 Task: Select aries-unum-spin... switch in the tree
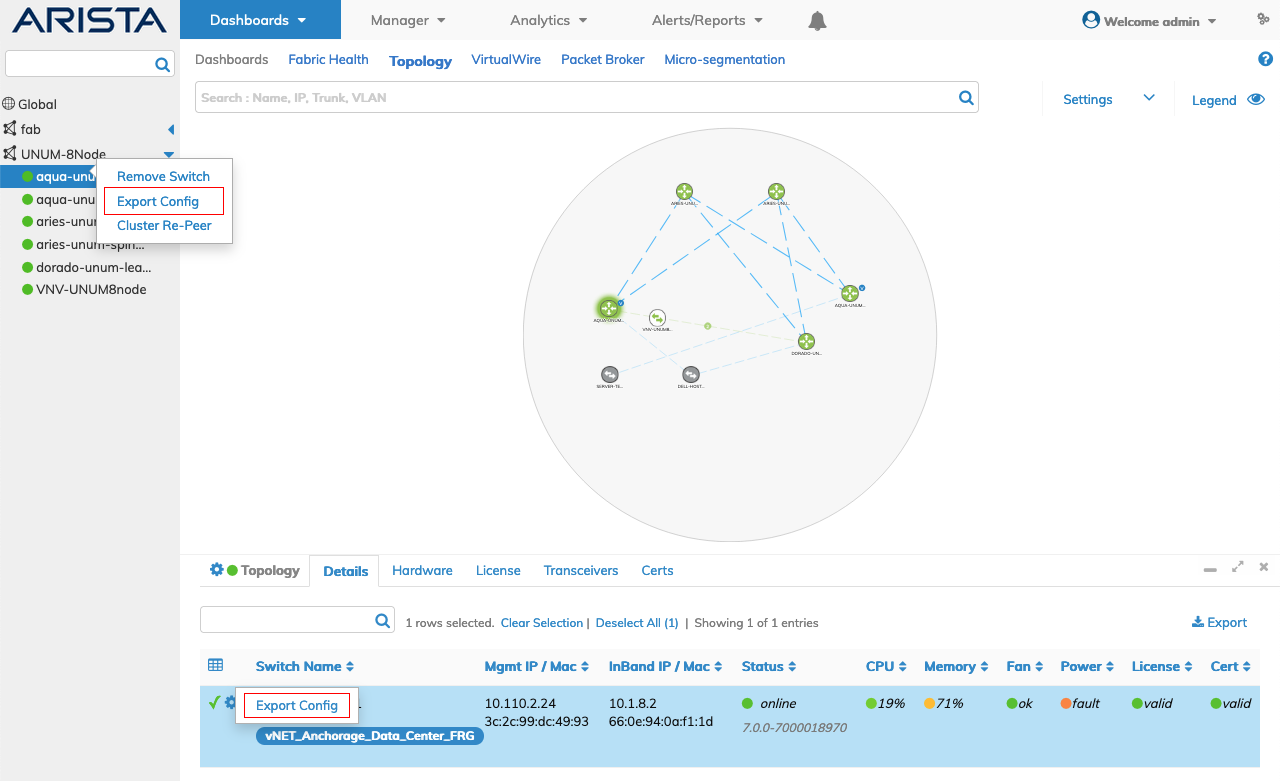click(90, 244)
